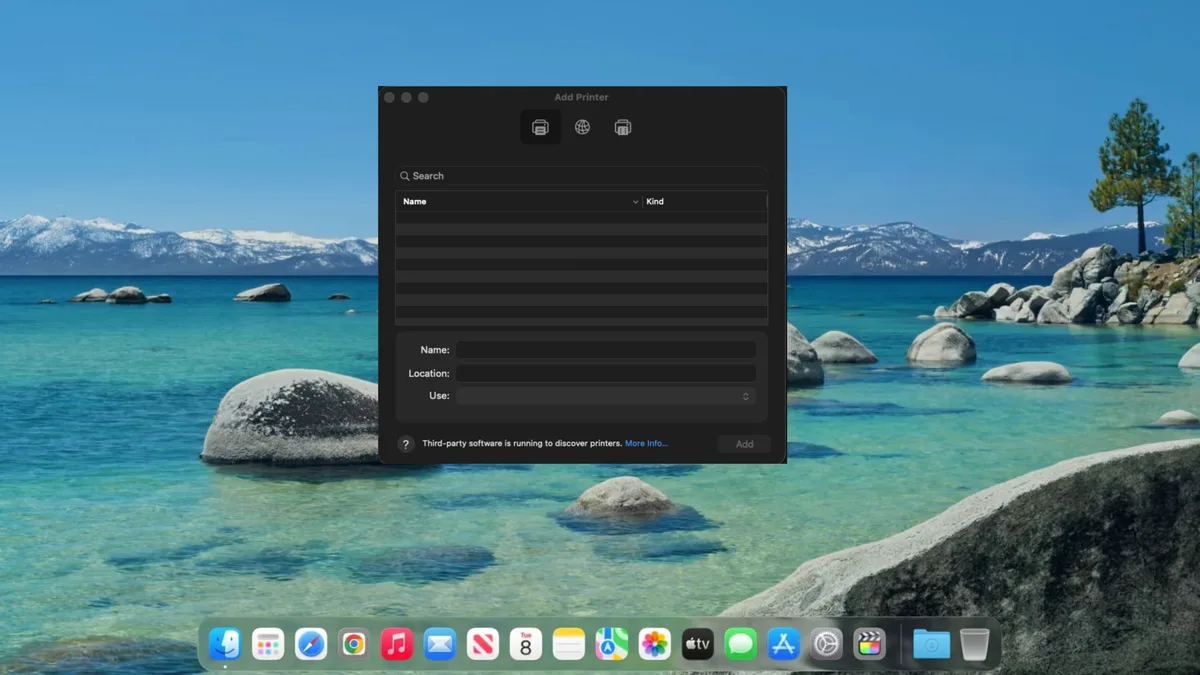This screenshot has height=675, width=1200.
Task: Click the dimmed Add button
Action: coord(744,444)
